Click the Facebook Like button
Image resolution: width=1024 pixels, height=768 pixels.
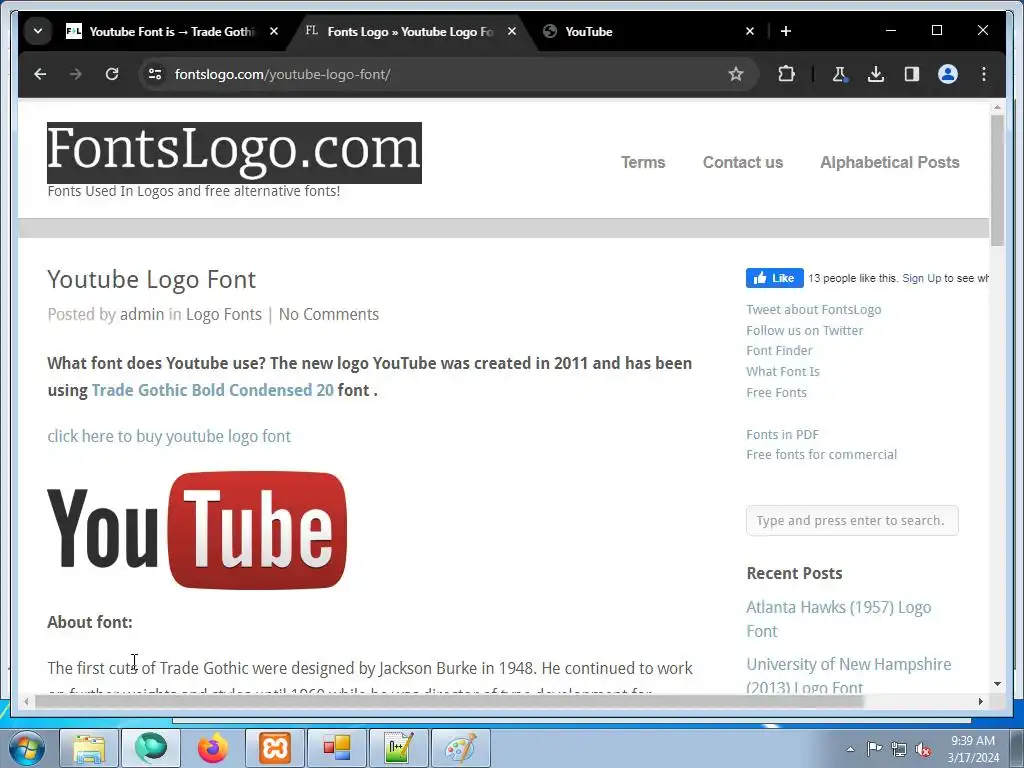(775, 278)
